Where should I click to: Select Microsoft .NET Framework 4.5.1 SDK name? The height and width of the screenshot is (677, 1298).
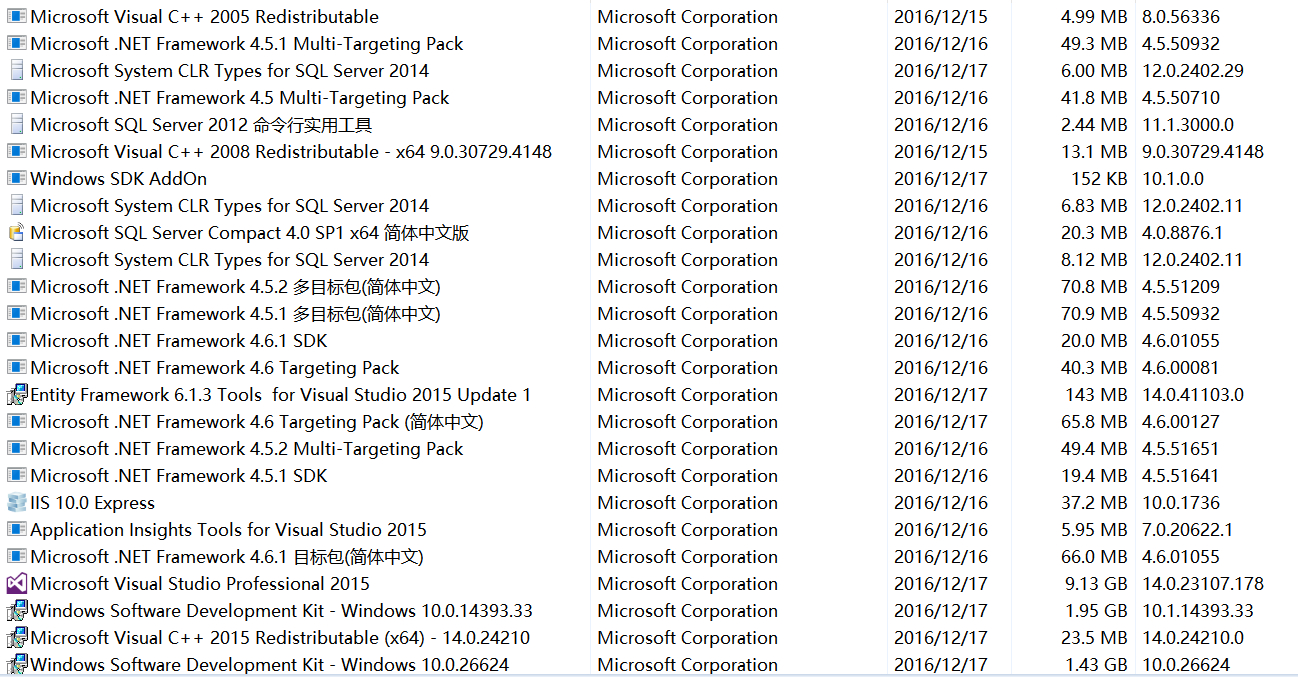point(179,476)
